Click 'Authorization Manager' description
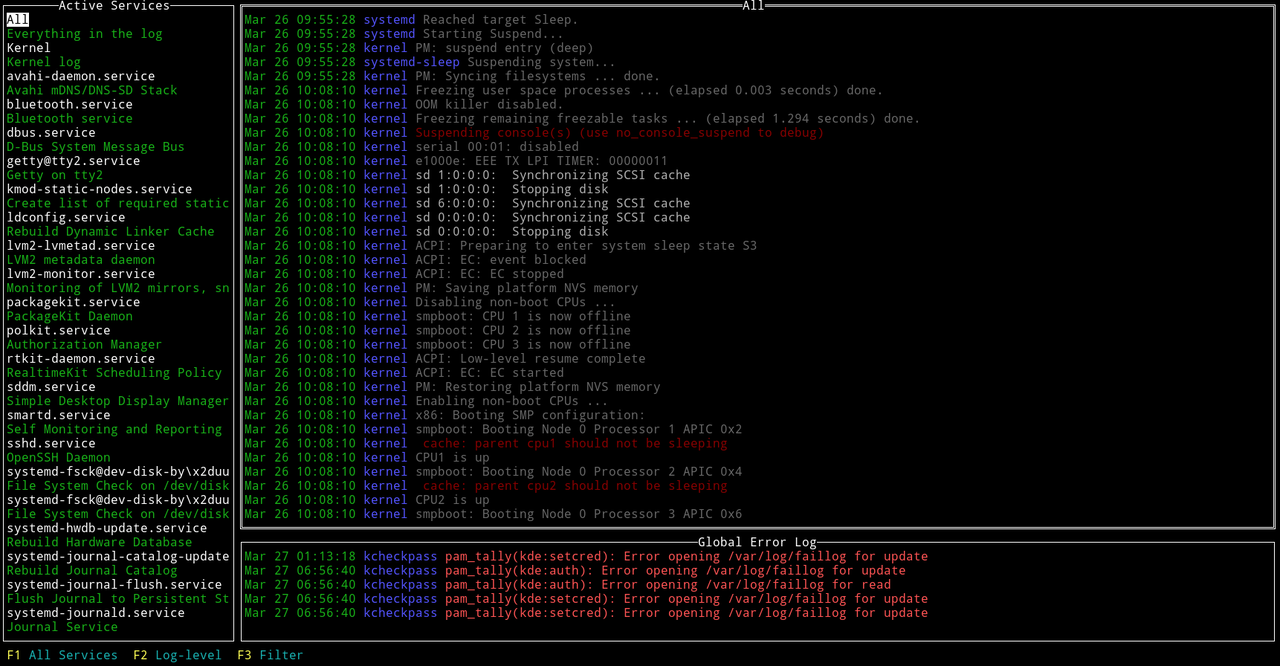 [x=84, y=344]
